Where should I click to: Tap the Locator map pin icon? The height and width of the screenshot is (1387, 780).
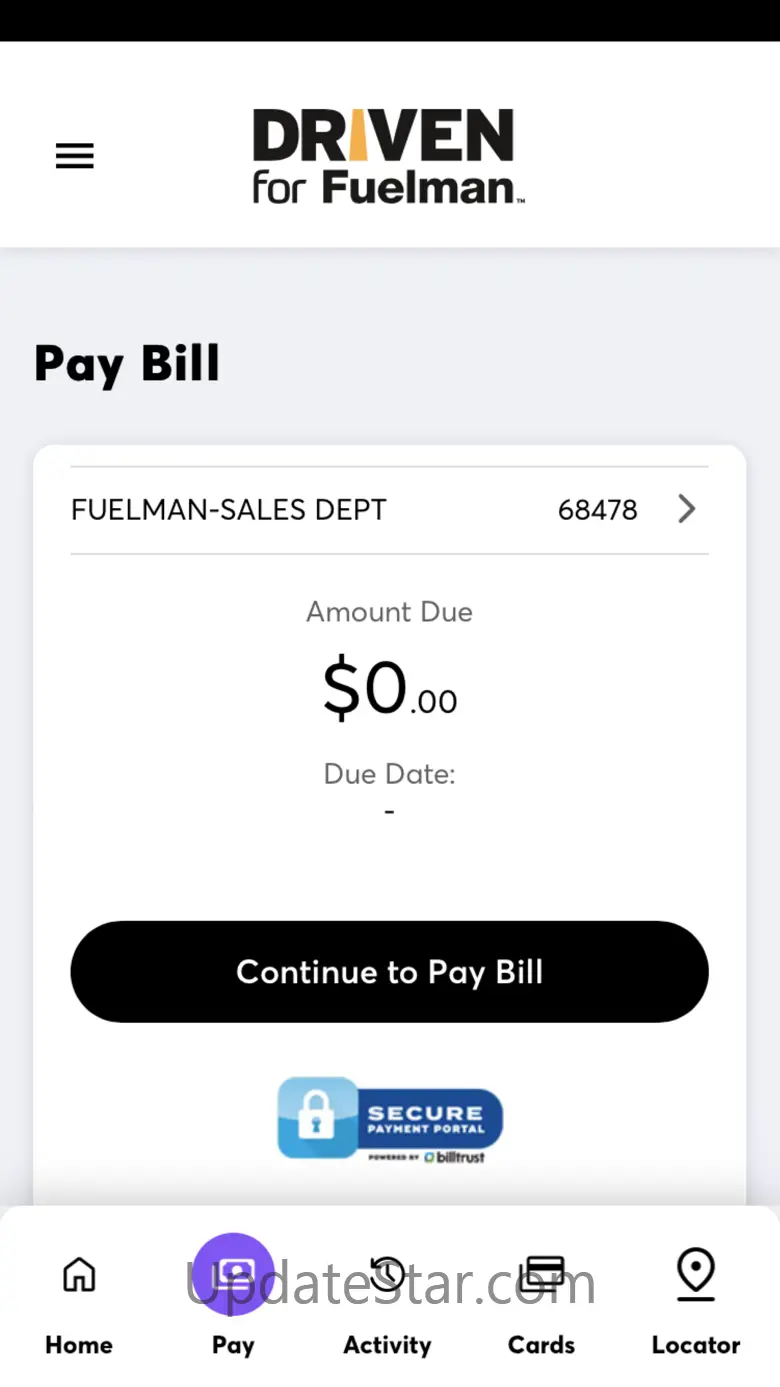click(x=696, y=1274)
